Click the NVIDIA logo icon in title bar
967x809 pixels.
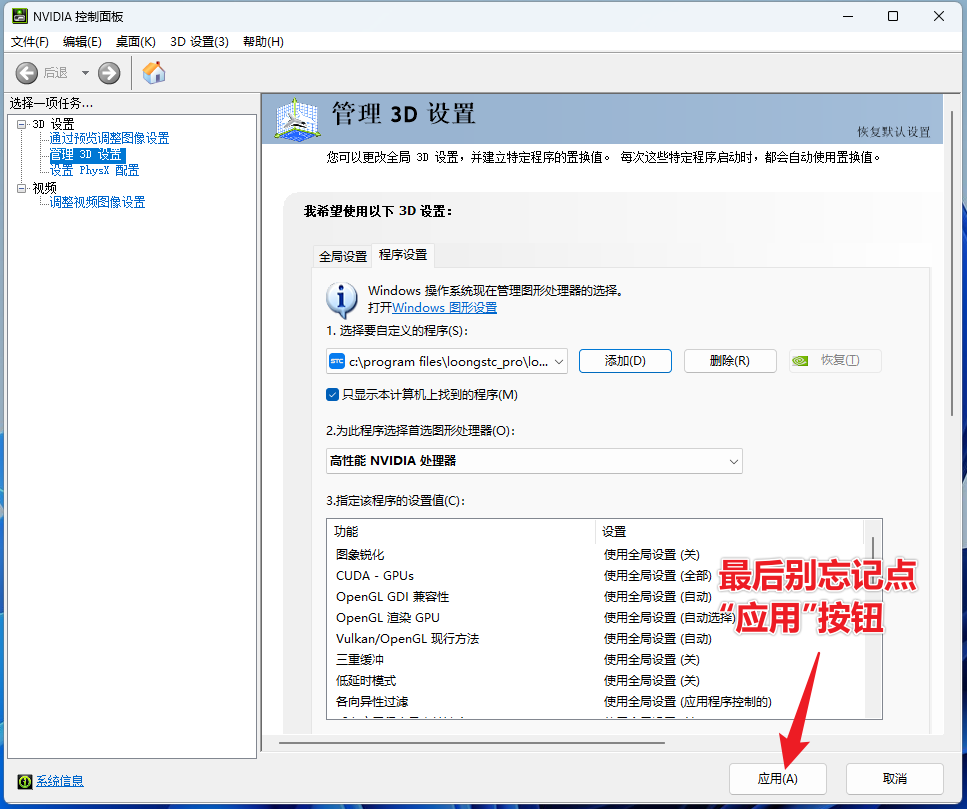19,17
